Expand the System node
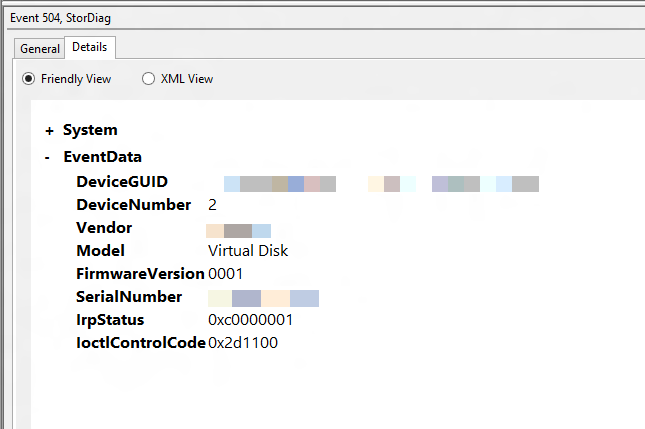The height and width of the screenshot is (429, 645). pos(49,131)
